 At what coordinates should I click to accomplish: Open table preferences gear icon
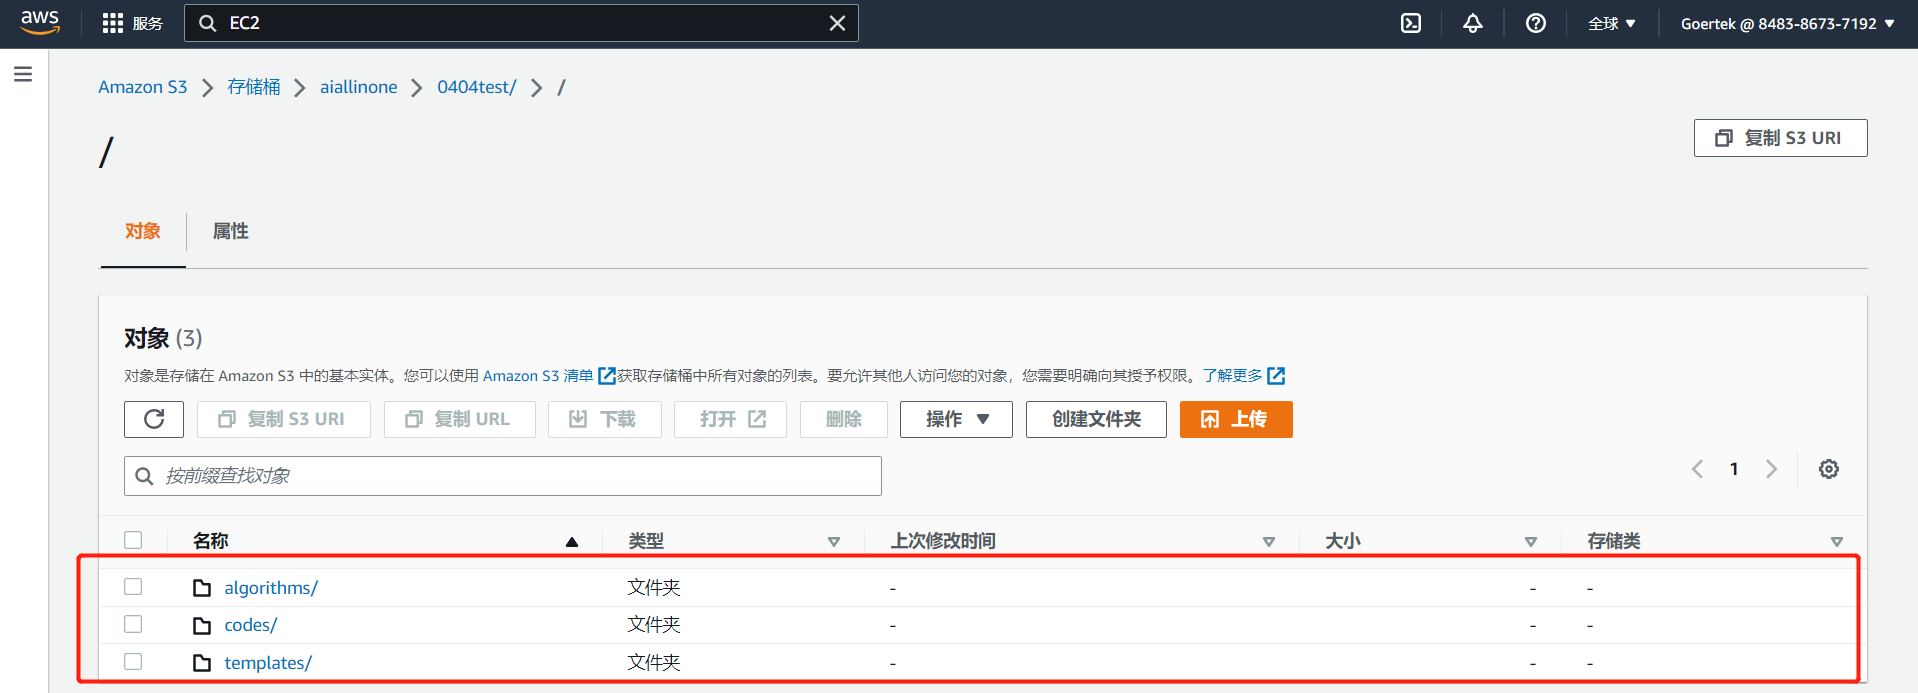coord(1828,469)
